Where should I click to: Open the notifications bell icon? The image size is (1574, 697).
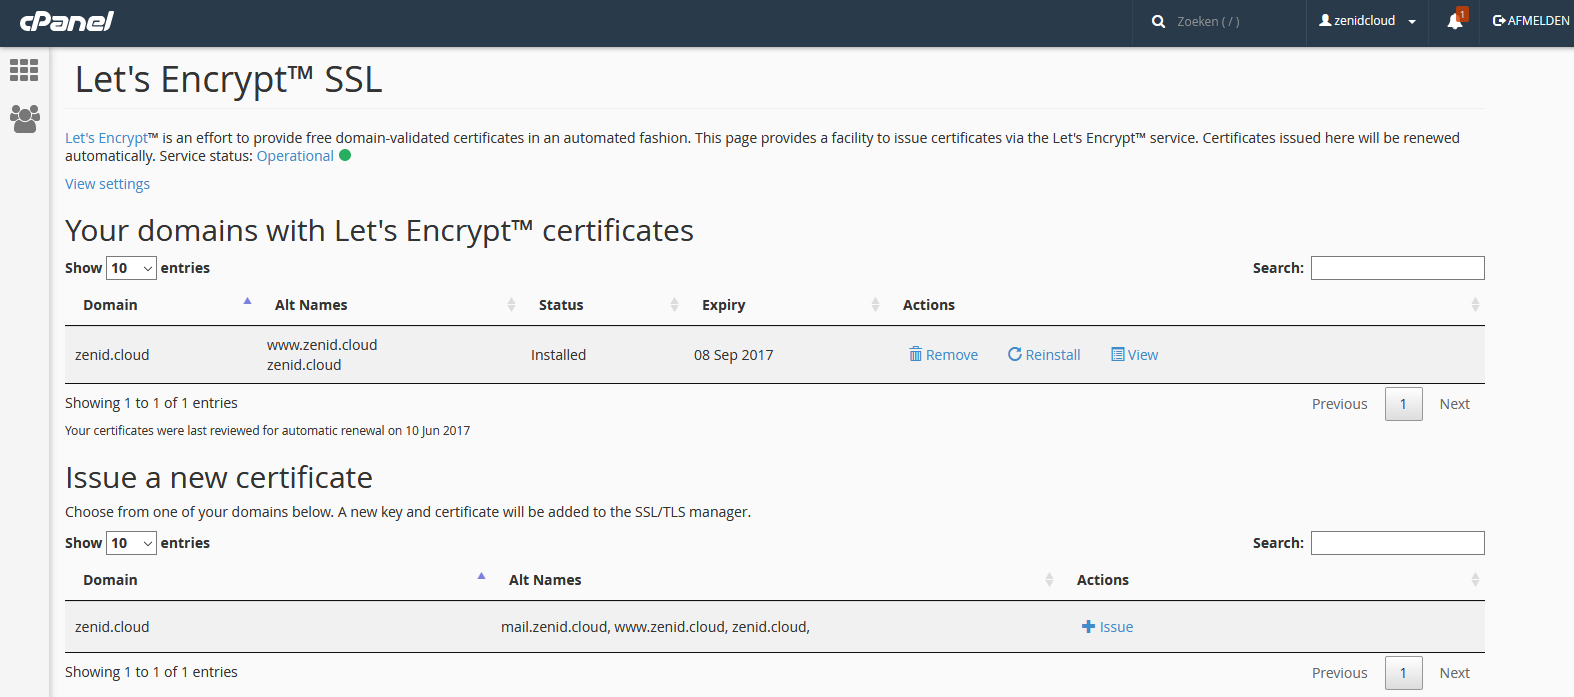point(1455,21)
